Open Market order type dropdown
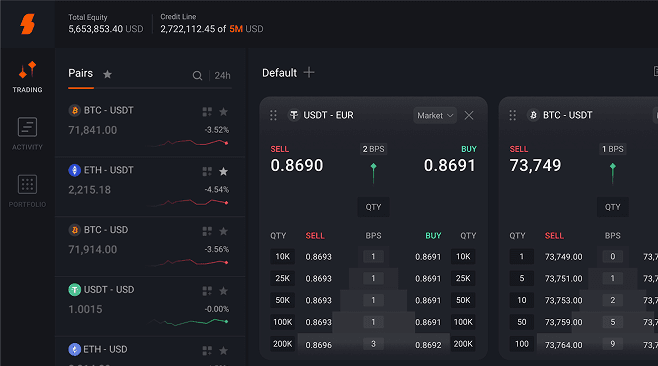This screenshot has height=366, width=658. 435,115
